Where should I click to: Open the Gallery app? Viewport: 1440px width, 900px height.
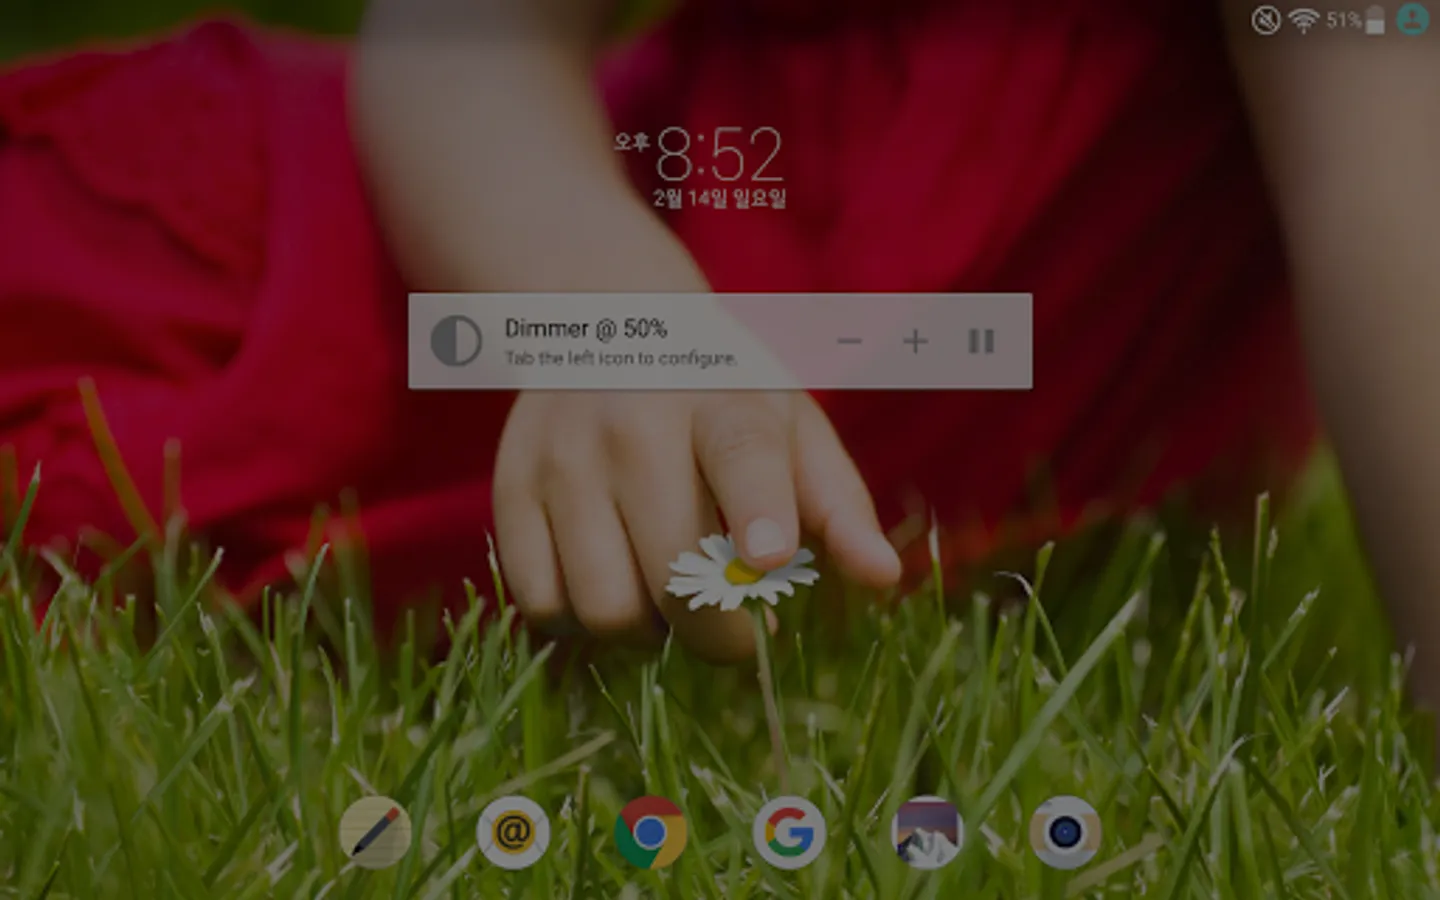(927, 832)
